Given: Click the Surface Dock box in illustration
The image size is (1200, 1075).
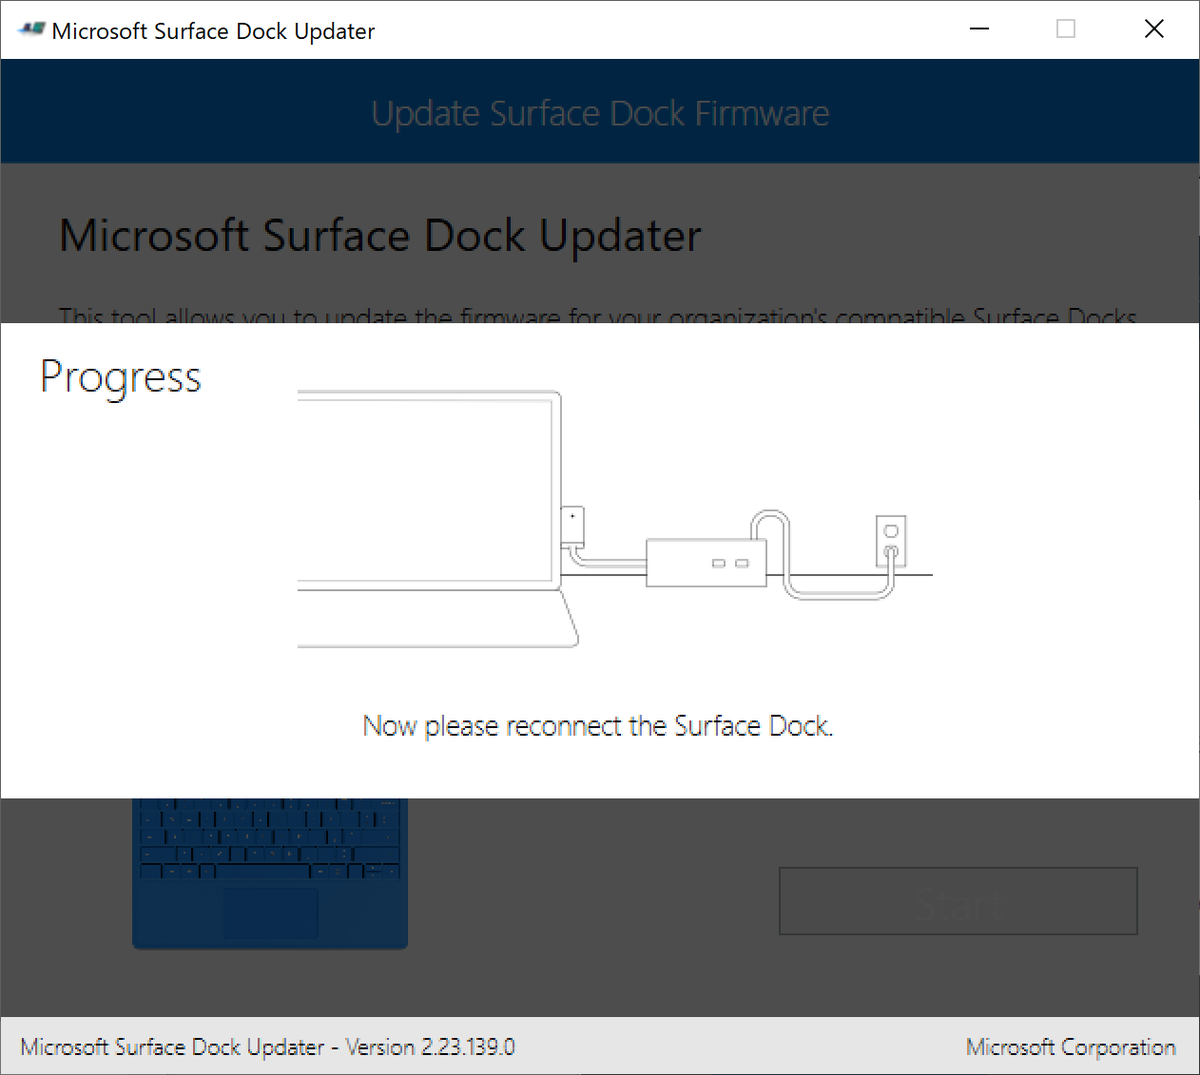Looking at the screenshot, I should coord(707,563).
